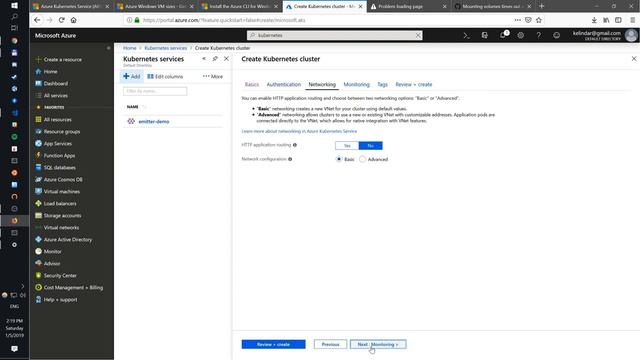The width and height of the screenshot is (640, 360).
Task: Expand Windows system tray hidden icons
Action: coord(22,287)
